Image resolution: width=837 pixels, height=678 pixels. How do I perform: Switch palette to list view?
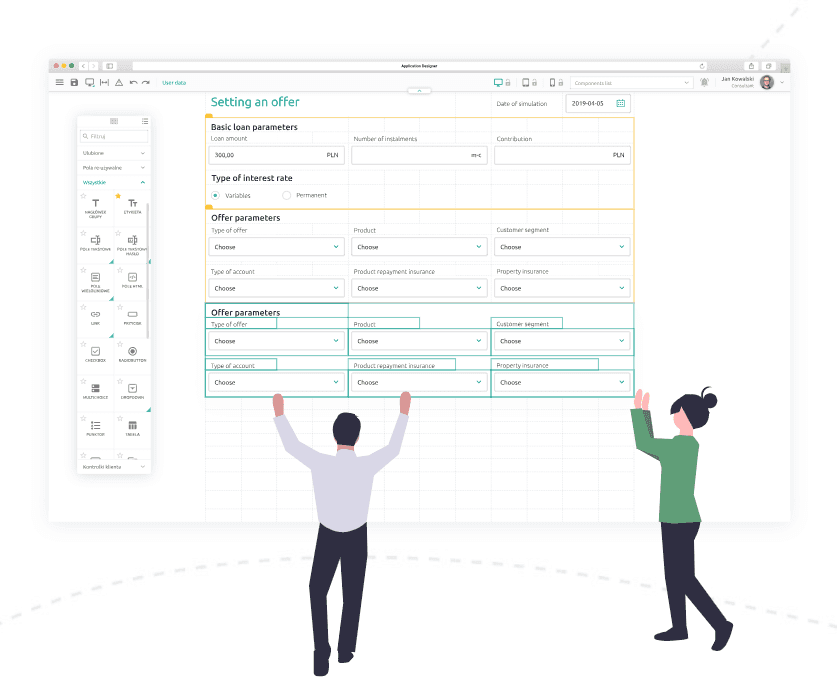coord(145,121)
